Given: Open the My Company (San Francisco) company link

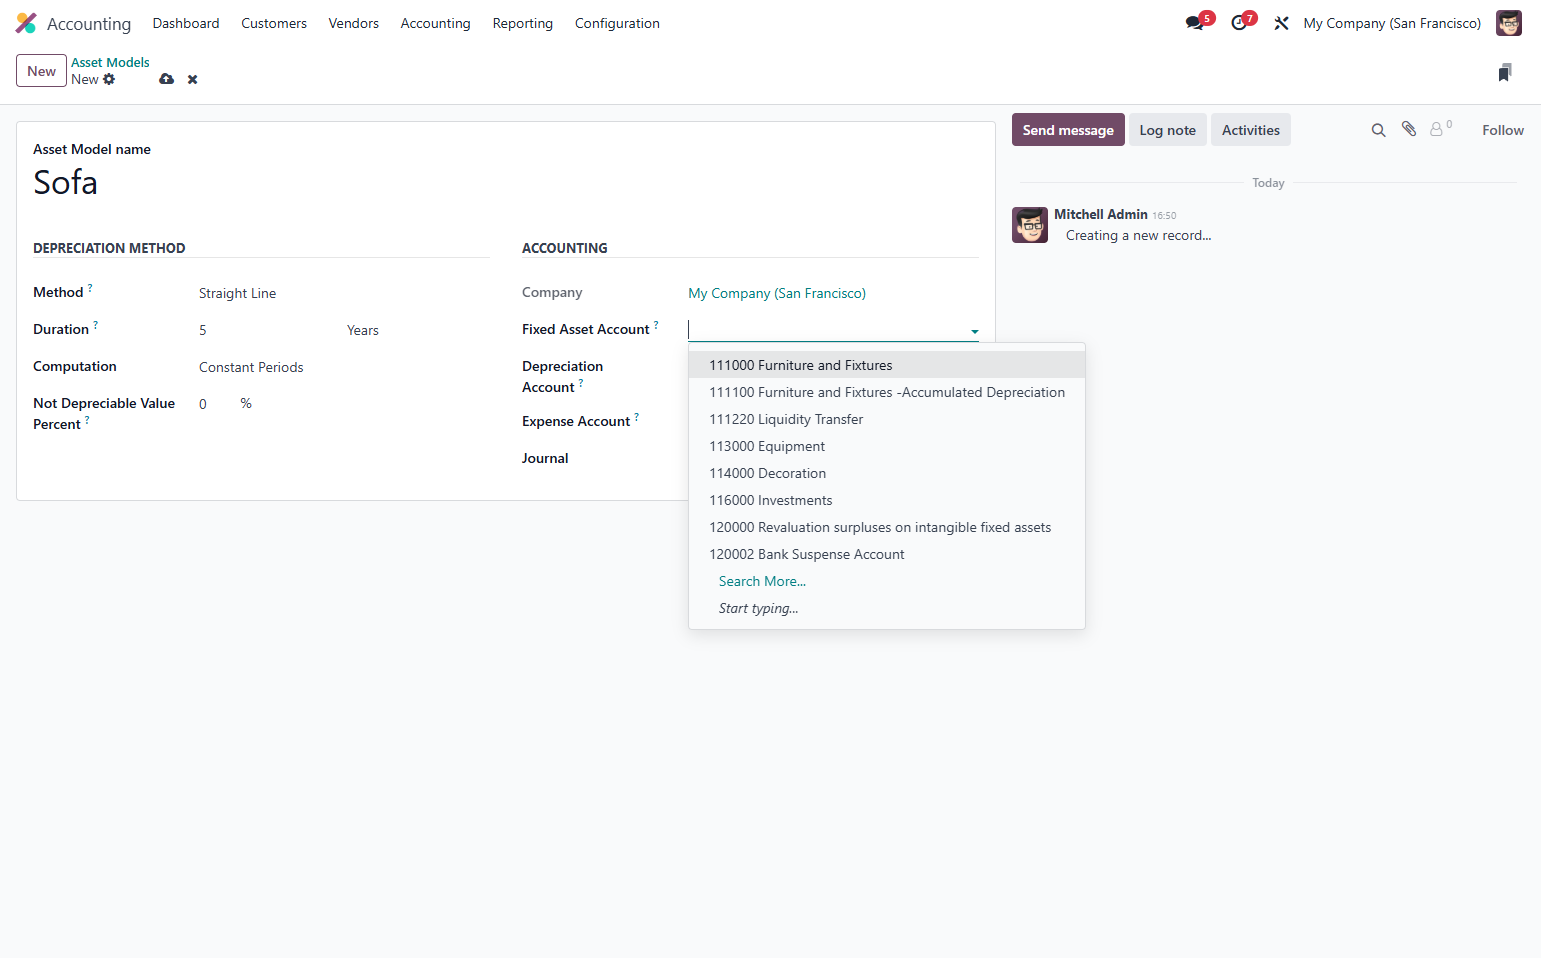Looking at the screenshot, I should (777, 293).
